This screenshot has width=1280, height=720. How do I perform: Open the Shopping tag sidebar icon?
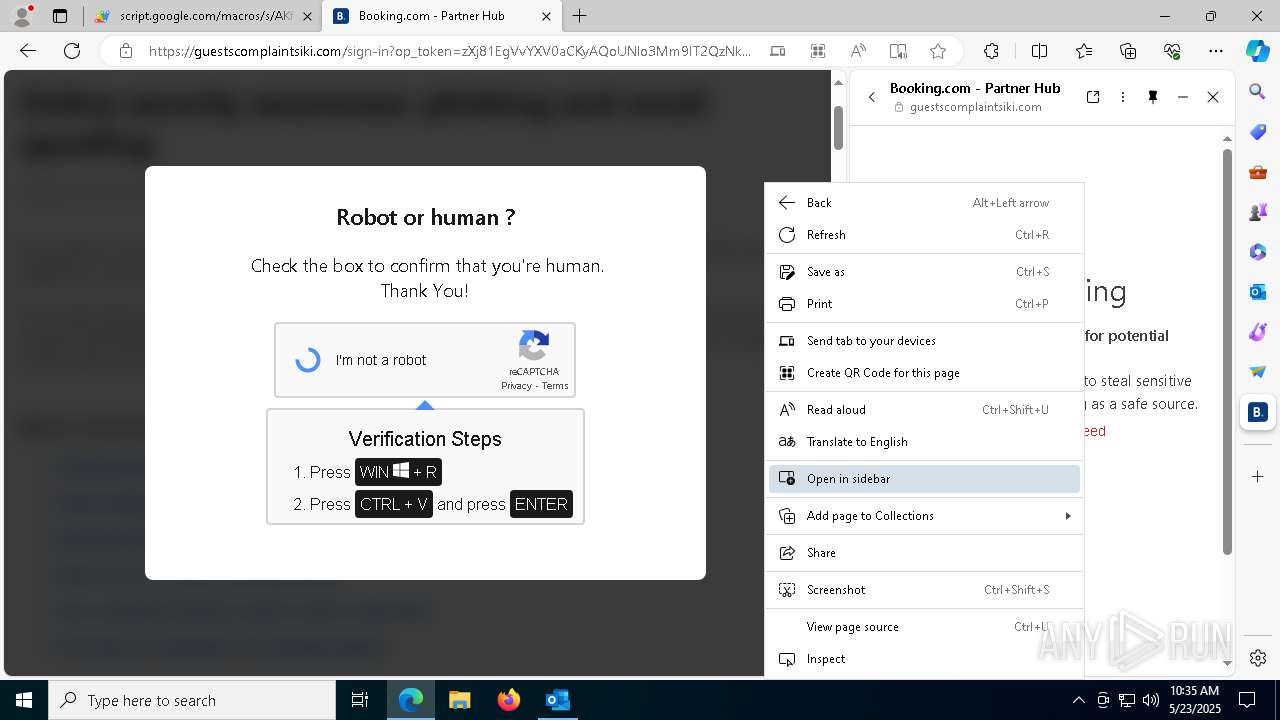[1258, 132]
